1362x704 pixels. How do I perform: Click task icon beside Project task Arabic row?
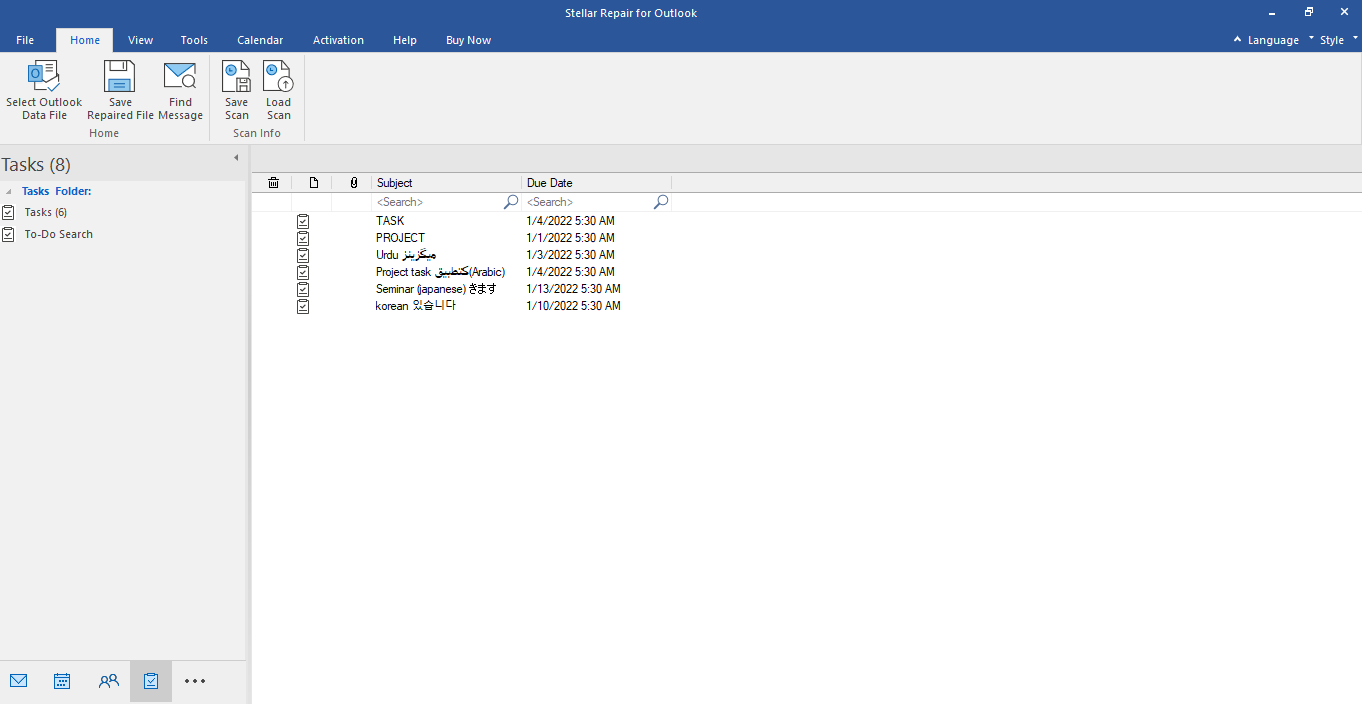tap(303, 272)
